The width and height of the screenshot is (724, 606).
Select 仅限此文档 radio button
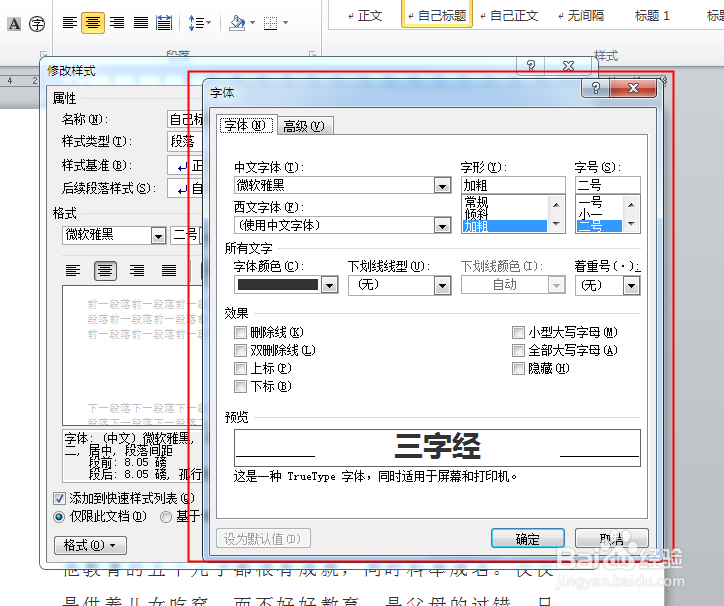[x=59, y=516]
